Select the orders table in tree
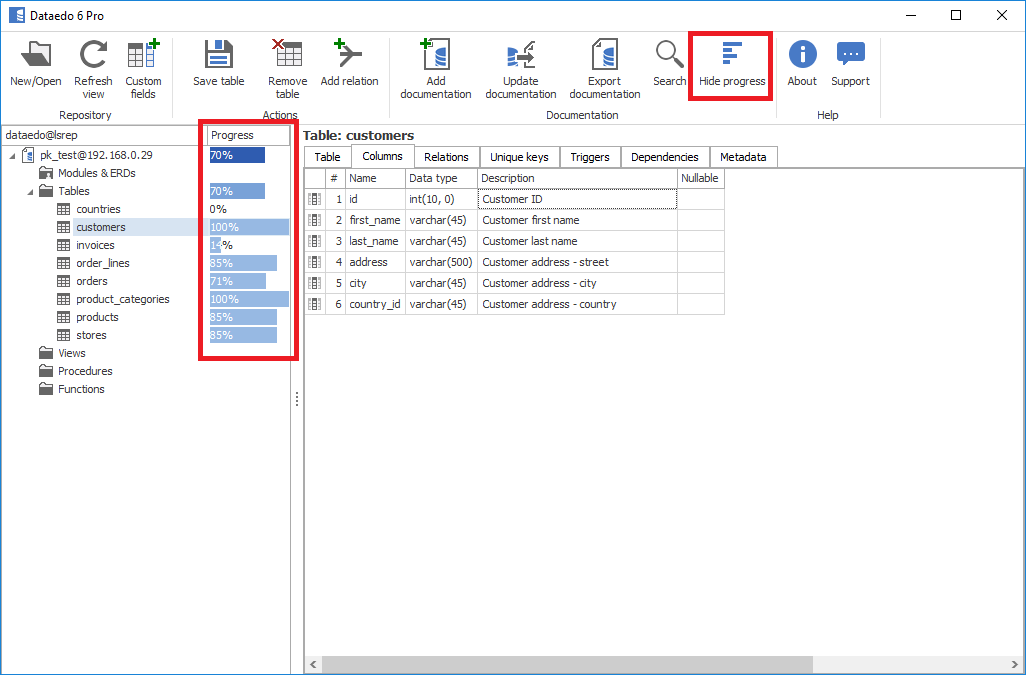 [92, 282]
